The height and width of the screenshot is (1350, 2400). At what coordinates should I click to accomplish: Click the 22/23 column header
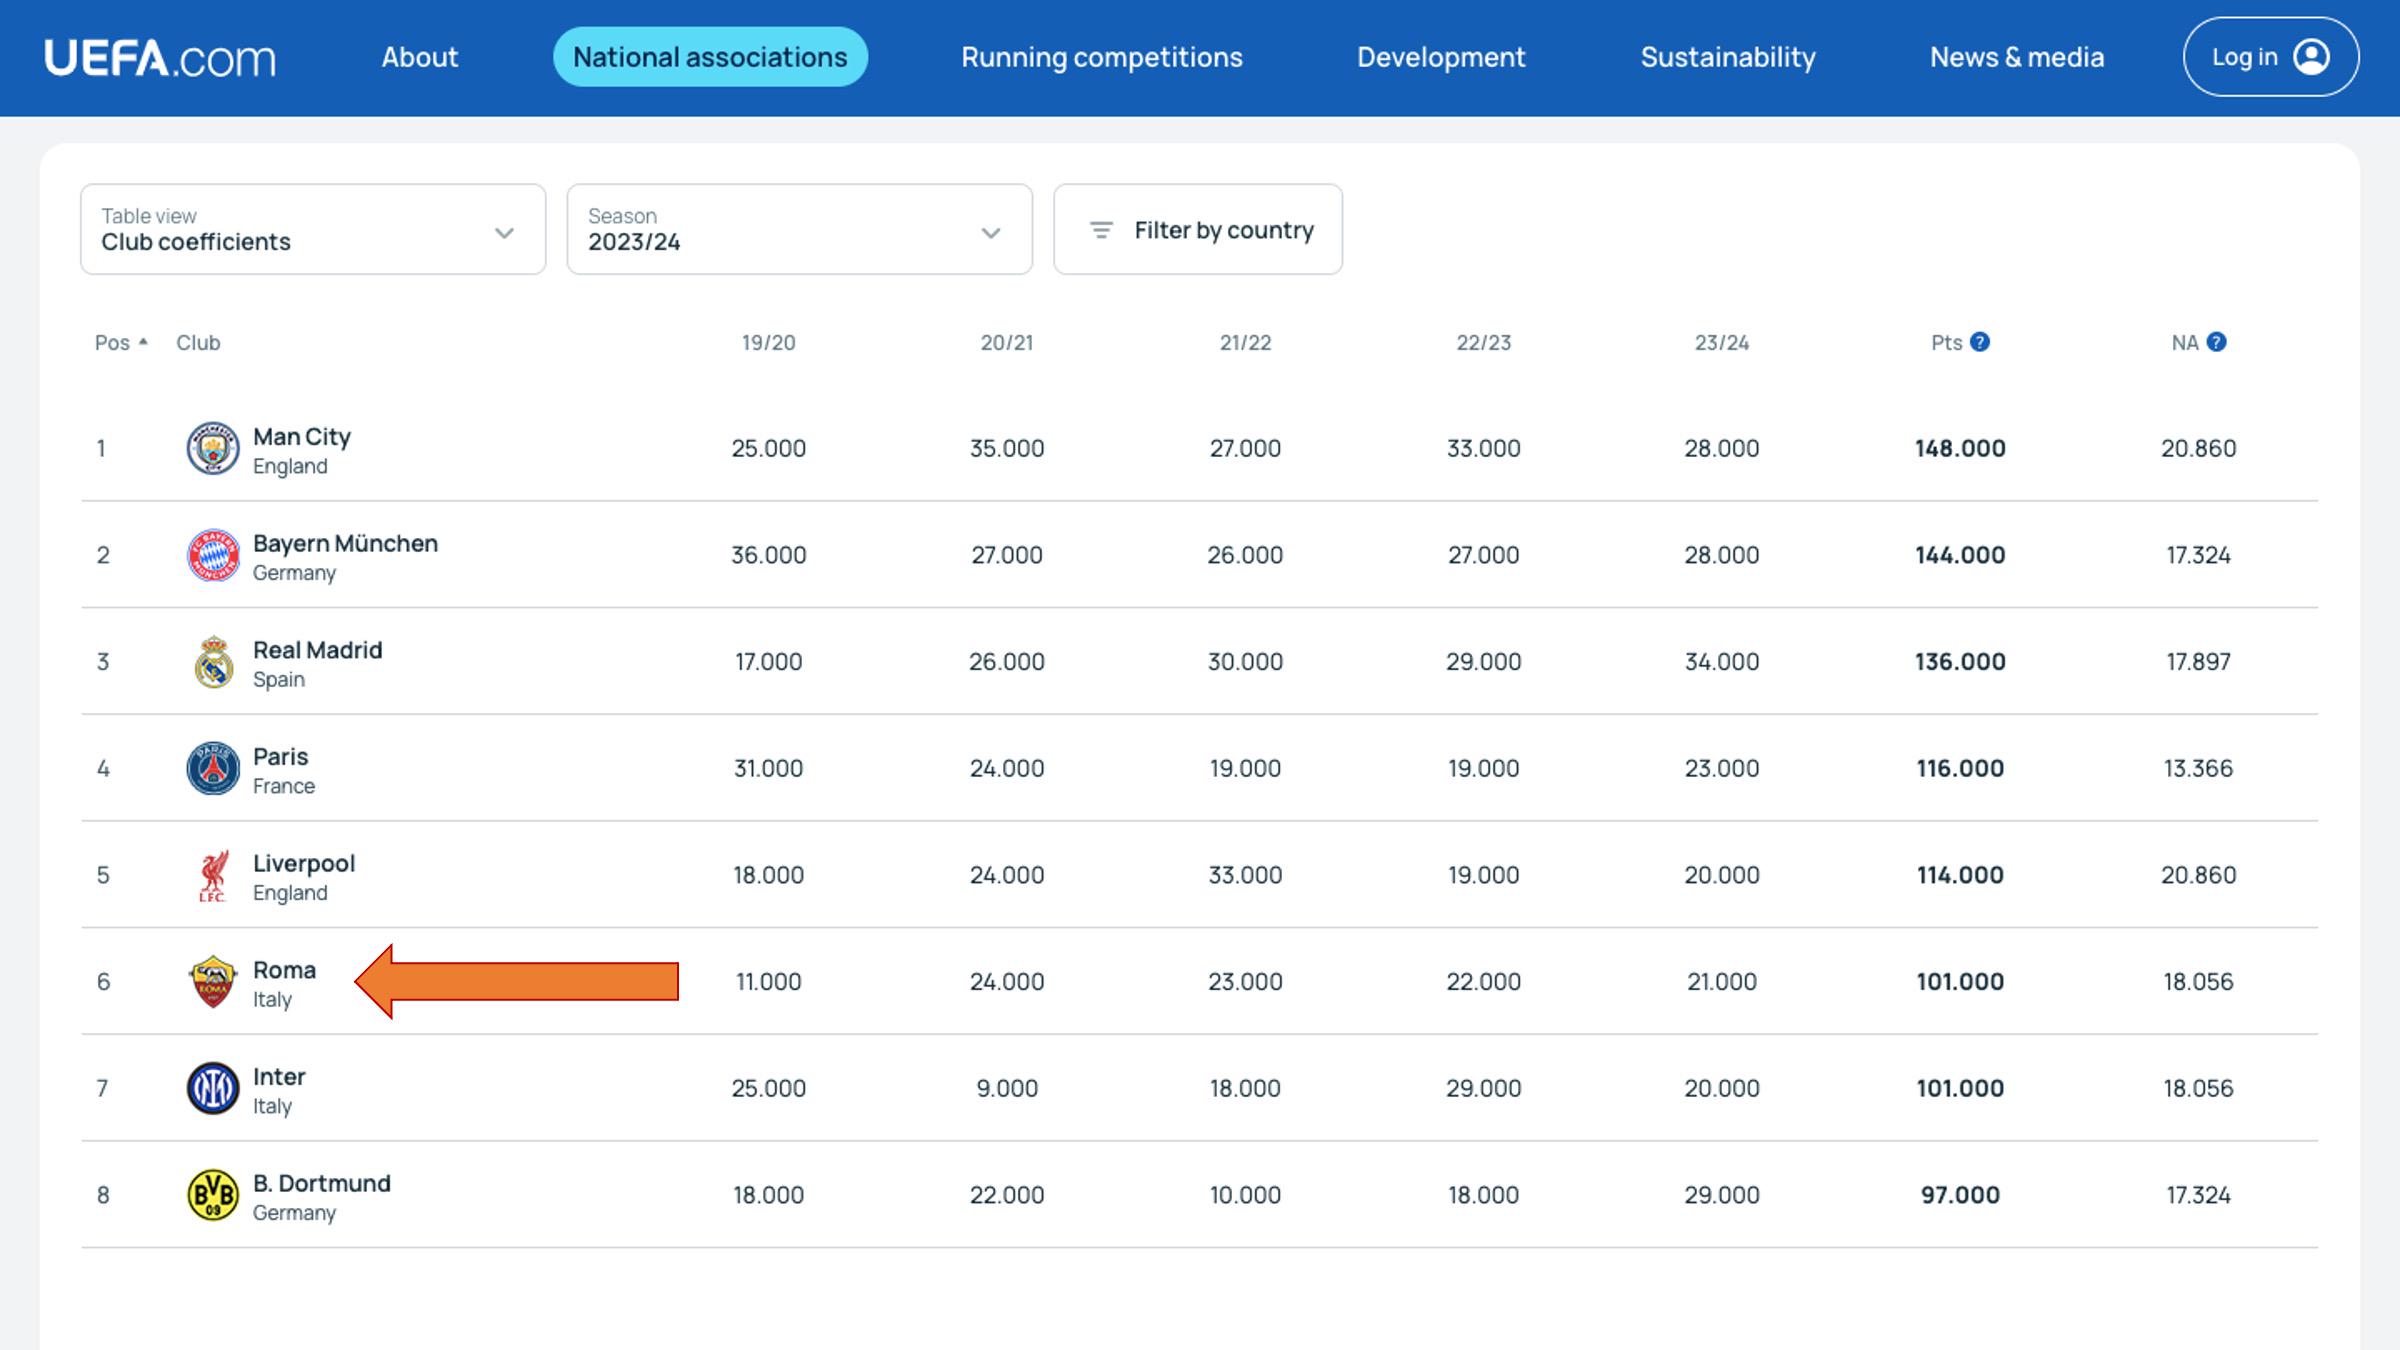click(x=1484, y=342)
